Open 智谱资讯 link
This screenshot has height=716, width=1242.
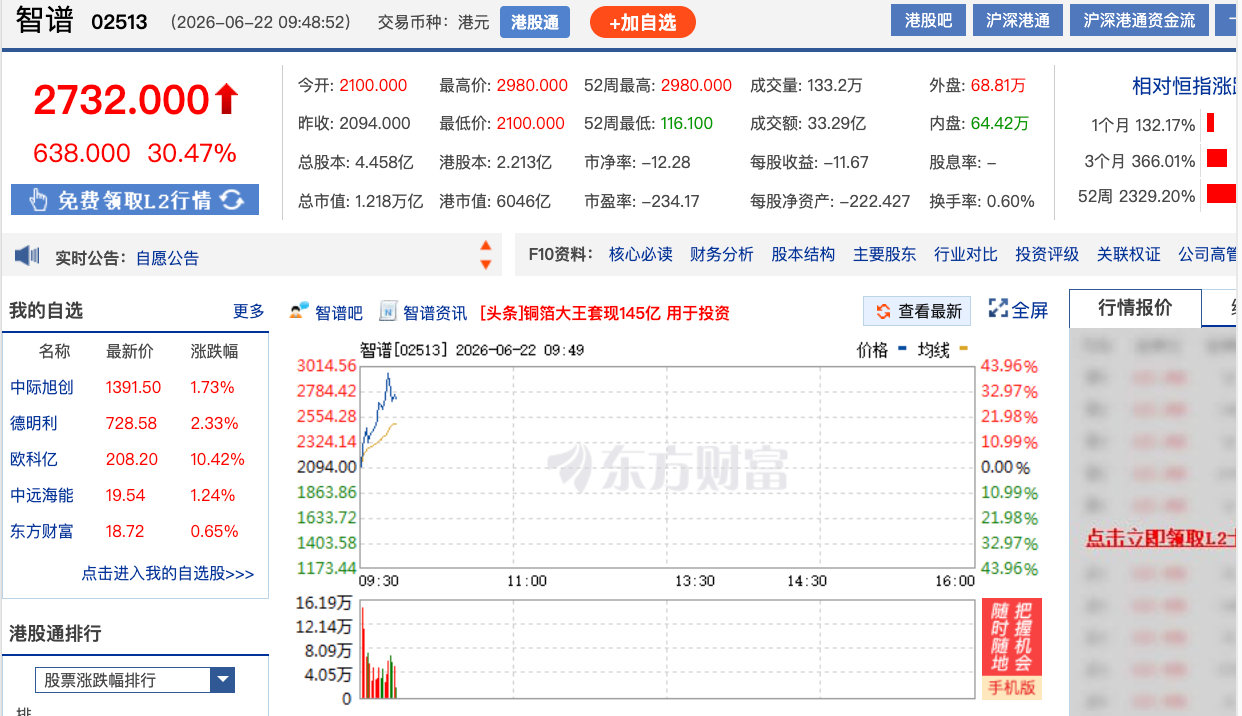435,313
